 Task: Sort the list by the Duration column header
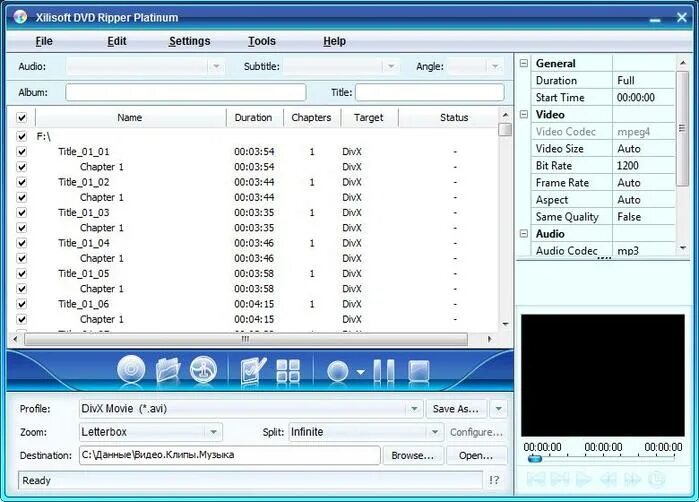pyautogui.click(x=254, y=118)
